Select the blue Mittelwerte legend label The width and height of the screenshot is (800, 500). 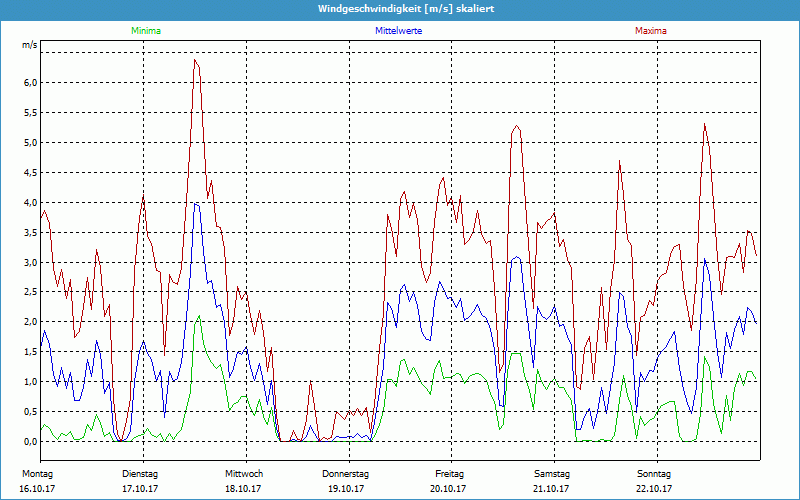[x=398, y=31]
